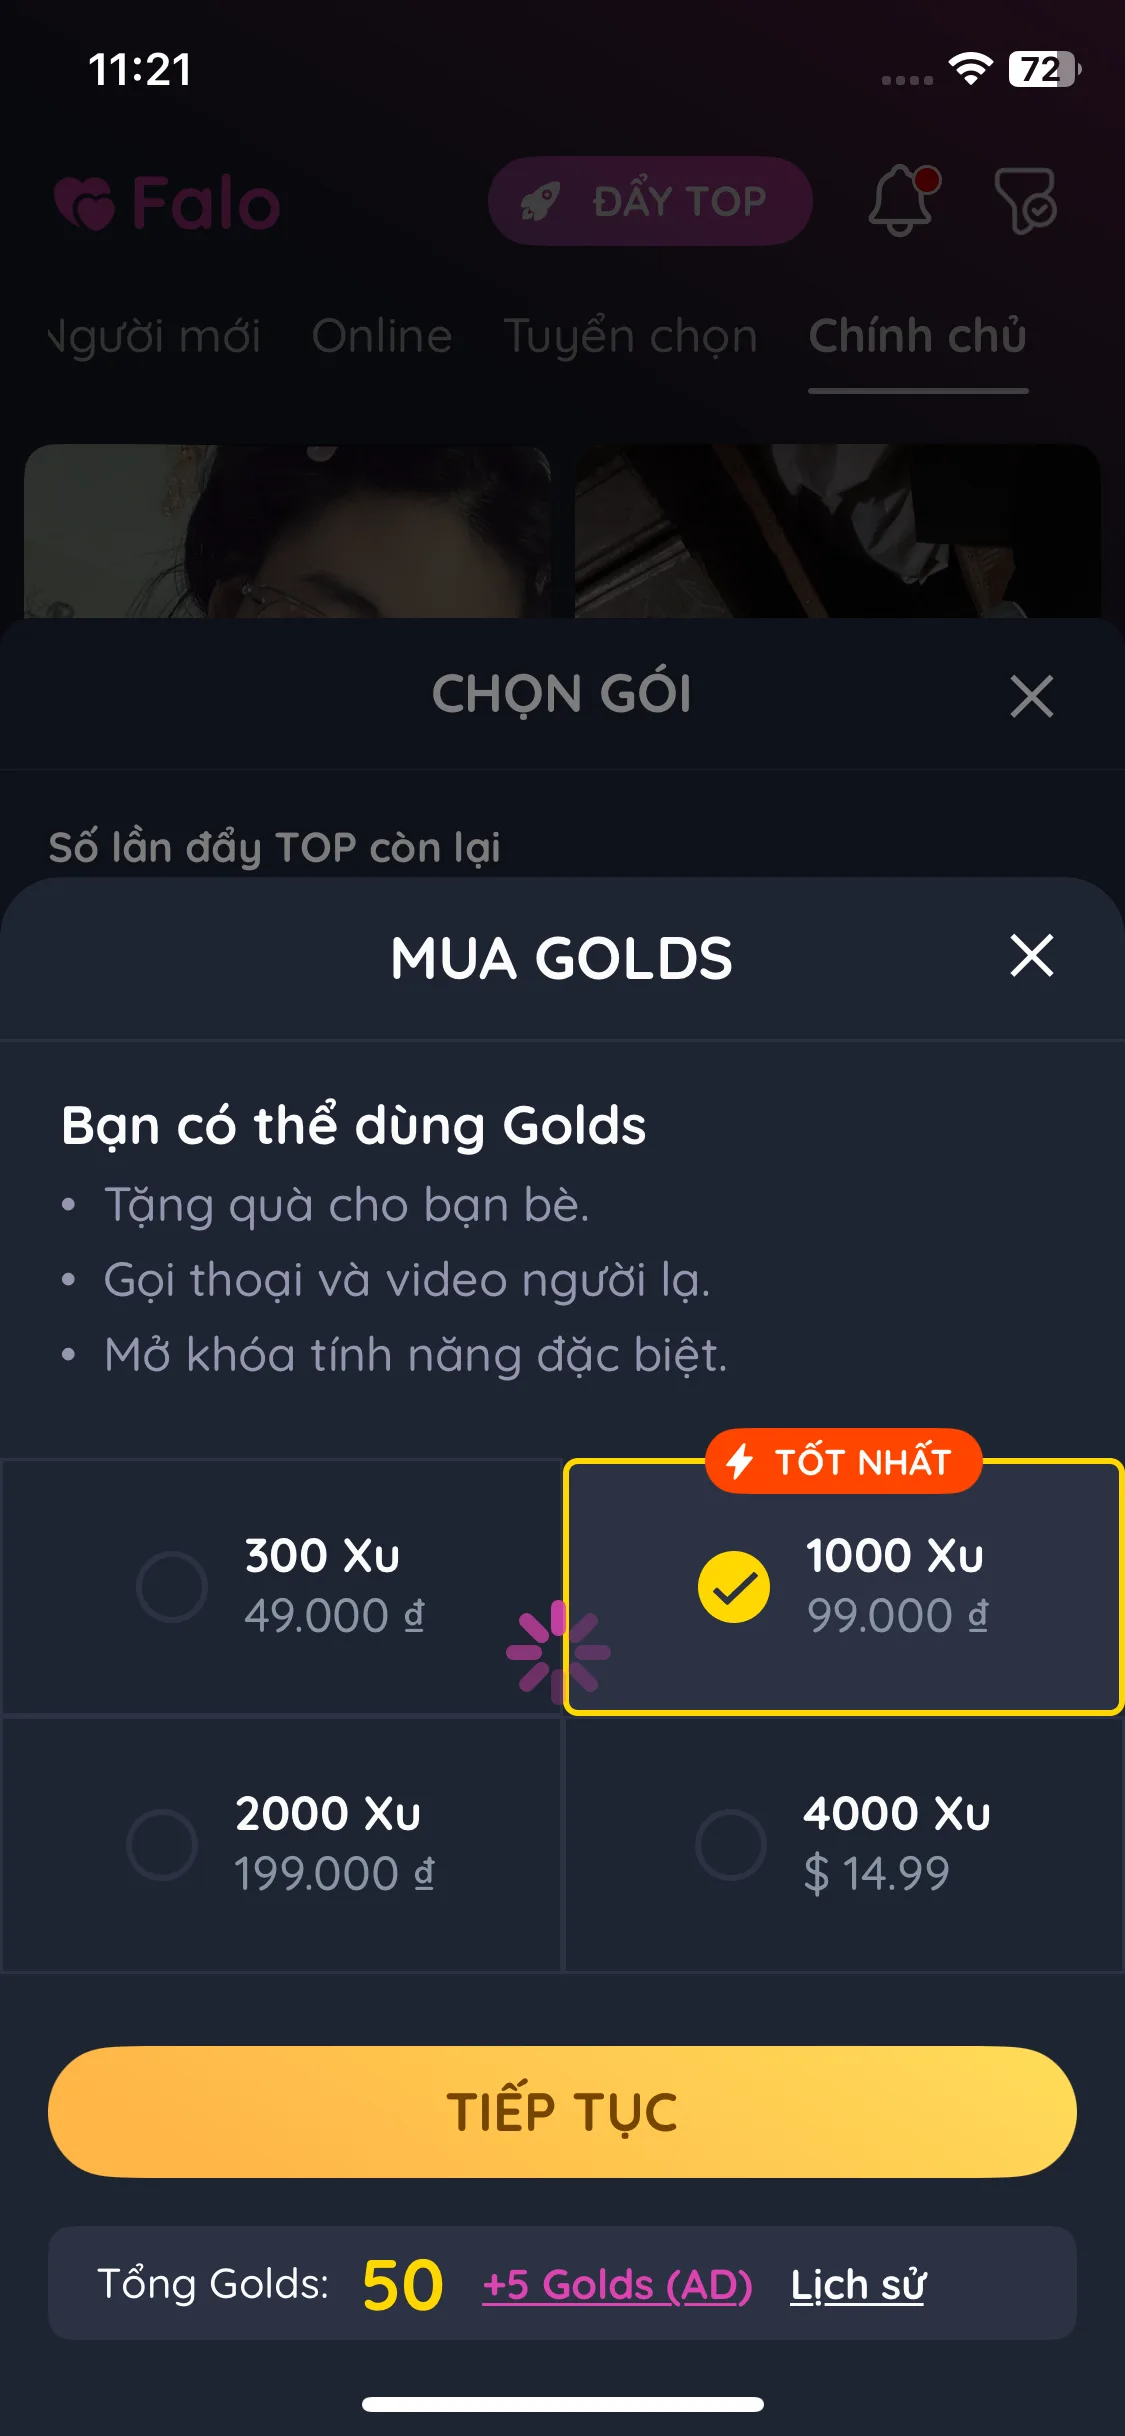Viewport: 1125px width, 2436px height.
Task: Open the filter verified icon
Action: coord(1026,200)
